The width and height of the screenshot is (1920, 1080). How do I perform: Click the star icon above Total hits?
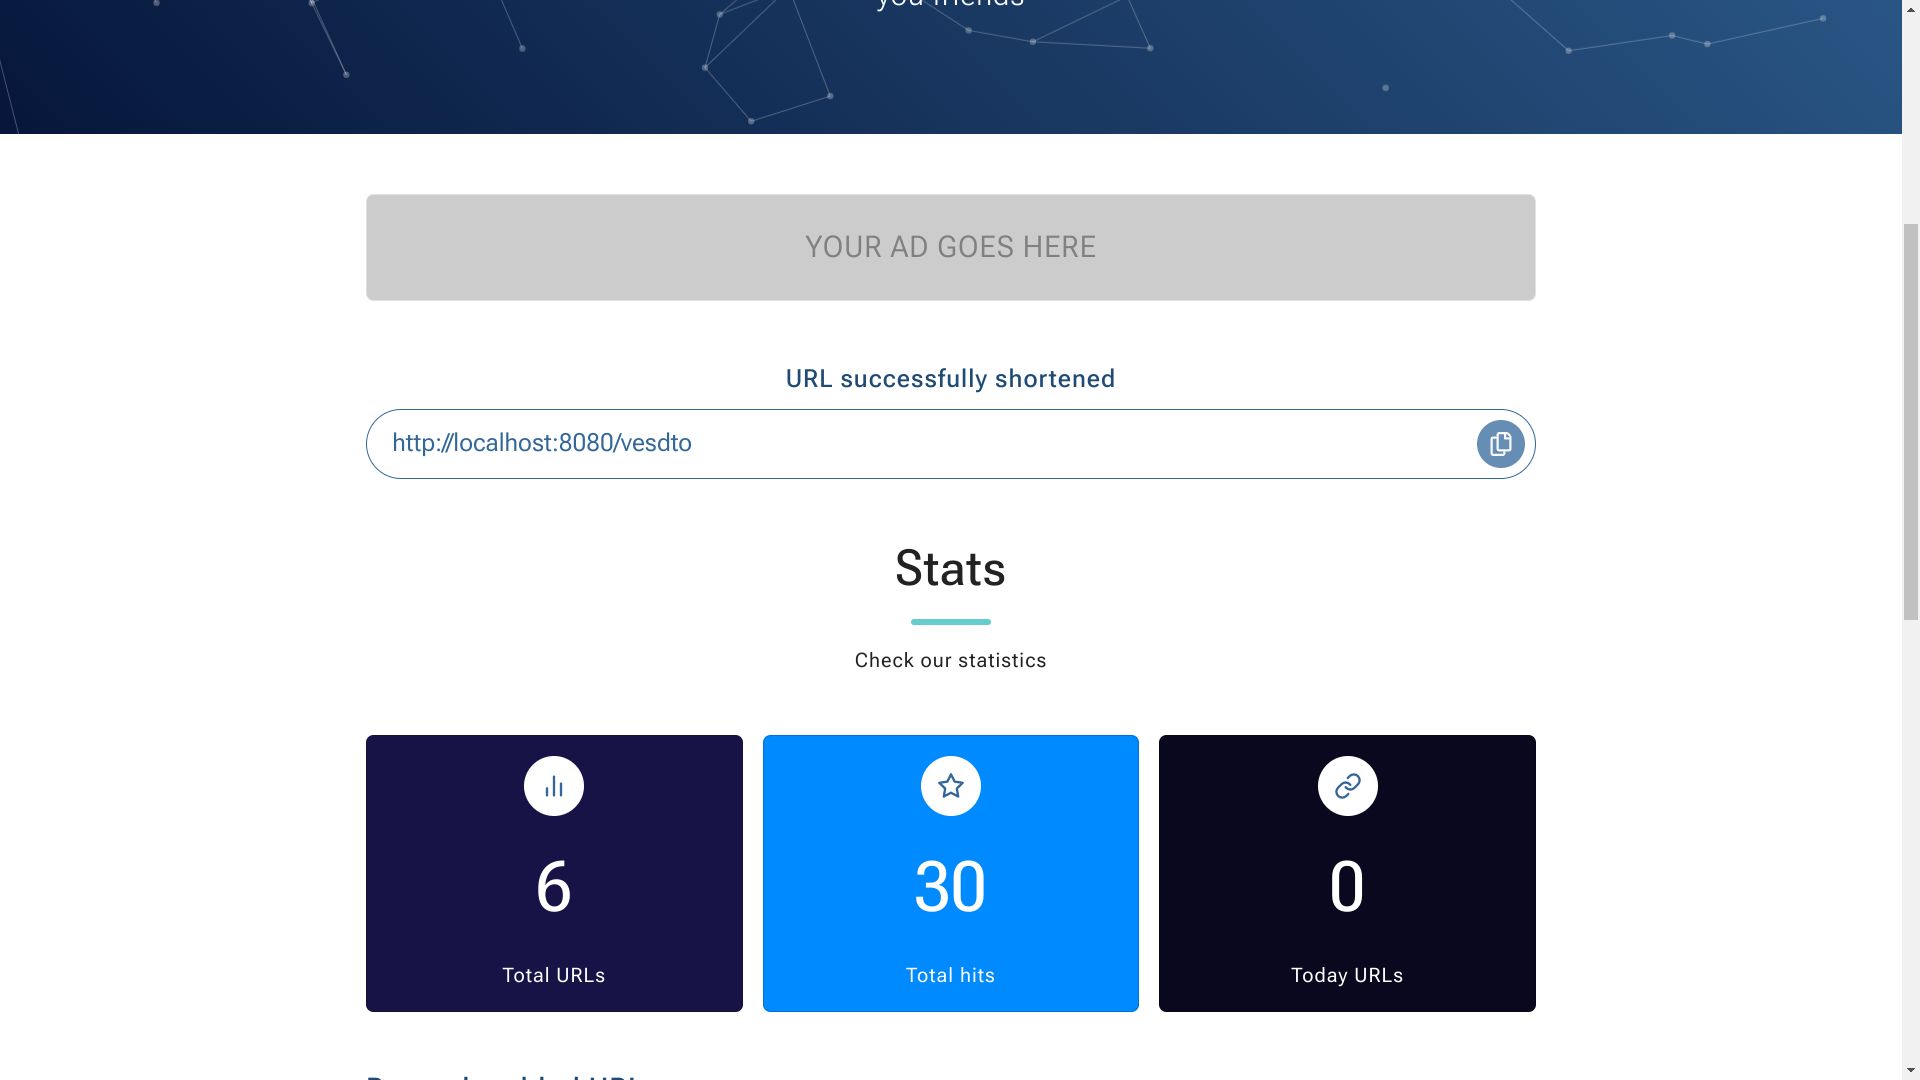950,786
